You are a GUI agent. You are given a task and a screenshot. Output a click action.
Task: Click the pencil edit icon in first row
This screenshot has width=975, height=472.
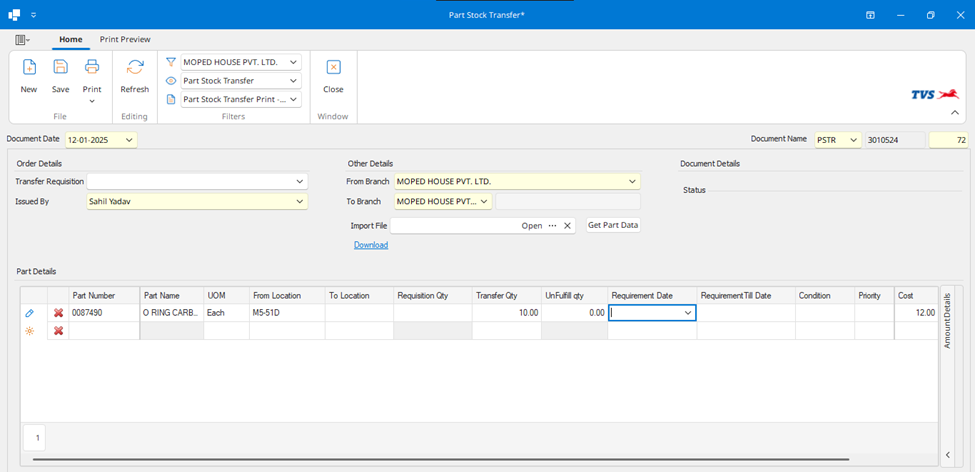pos(30,313)
